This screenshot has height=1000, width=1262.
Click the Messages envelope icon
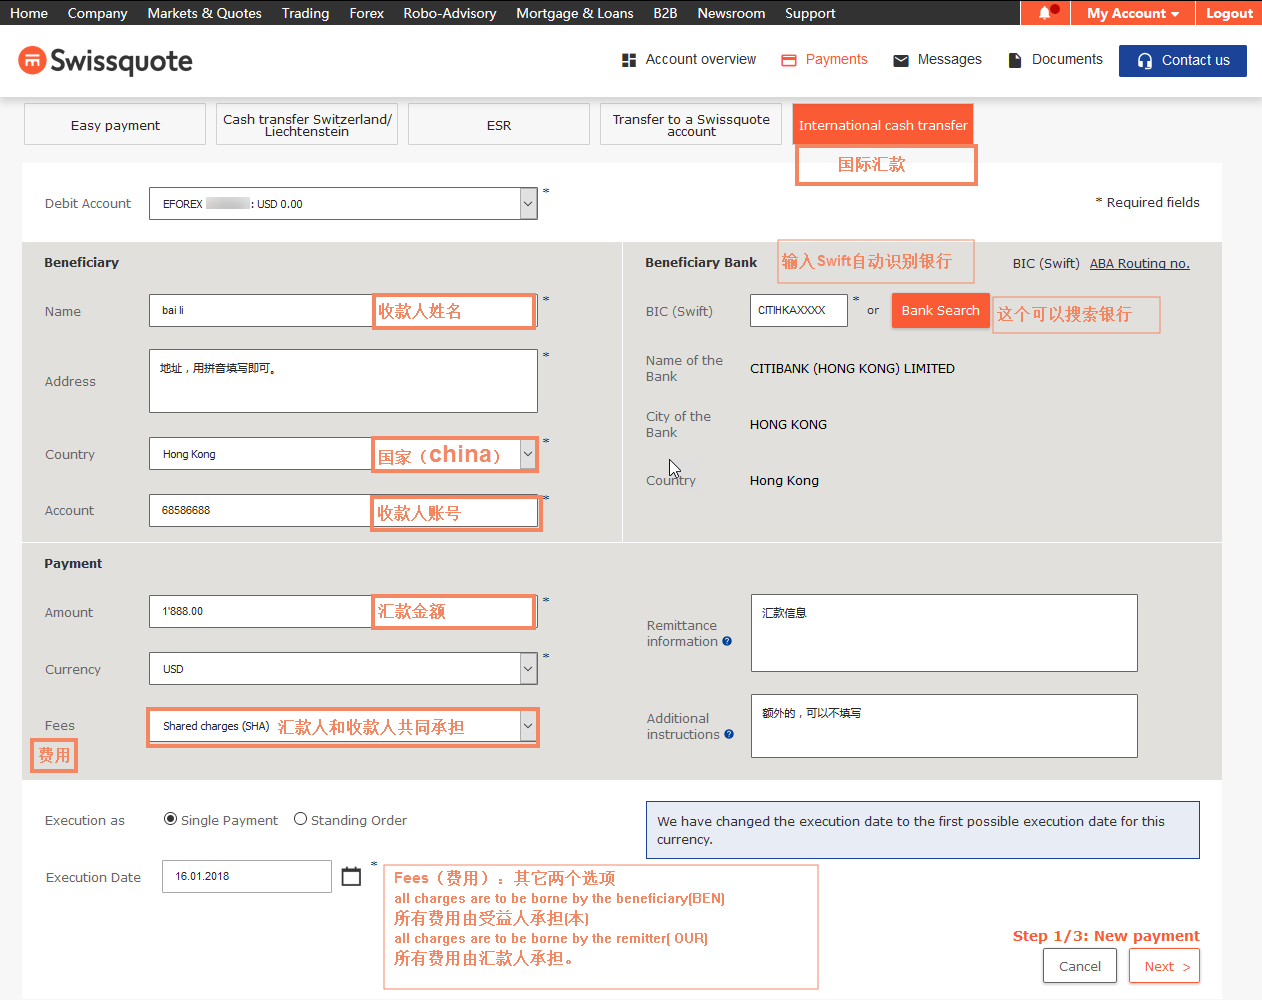tap(901, 60)
